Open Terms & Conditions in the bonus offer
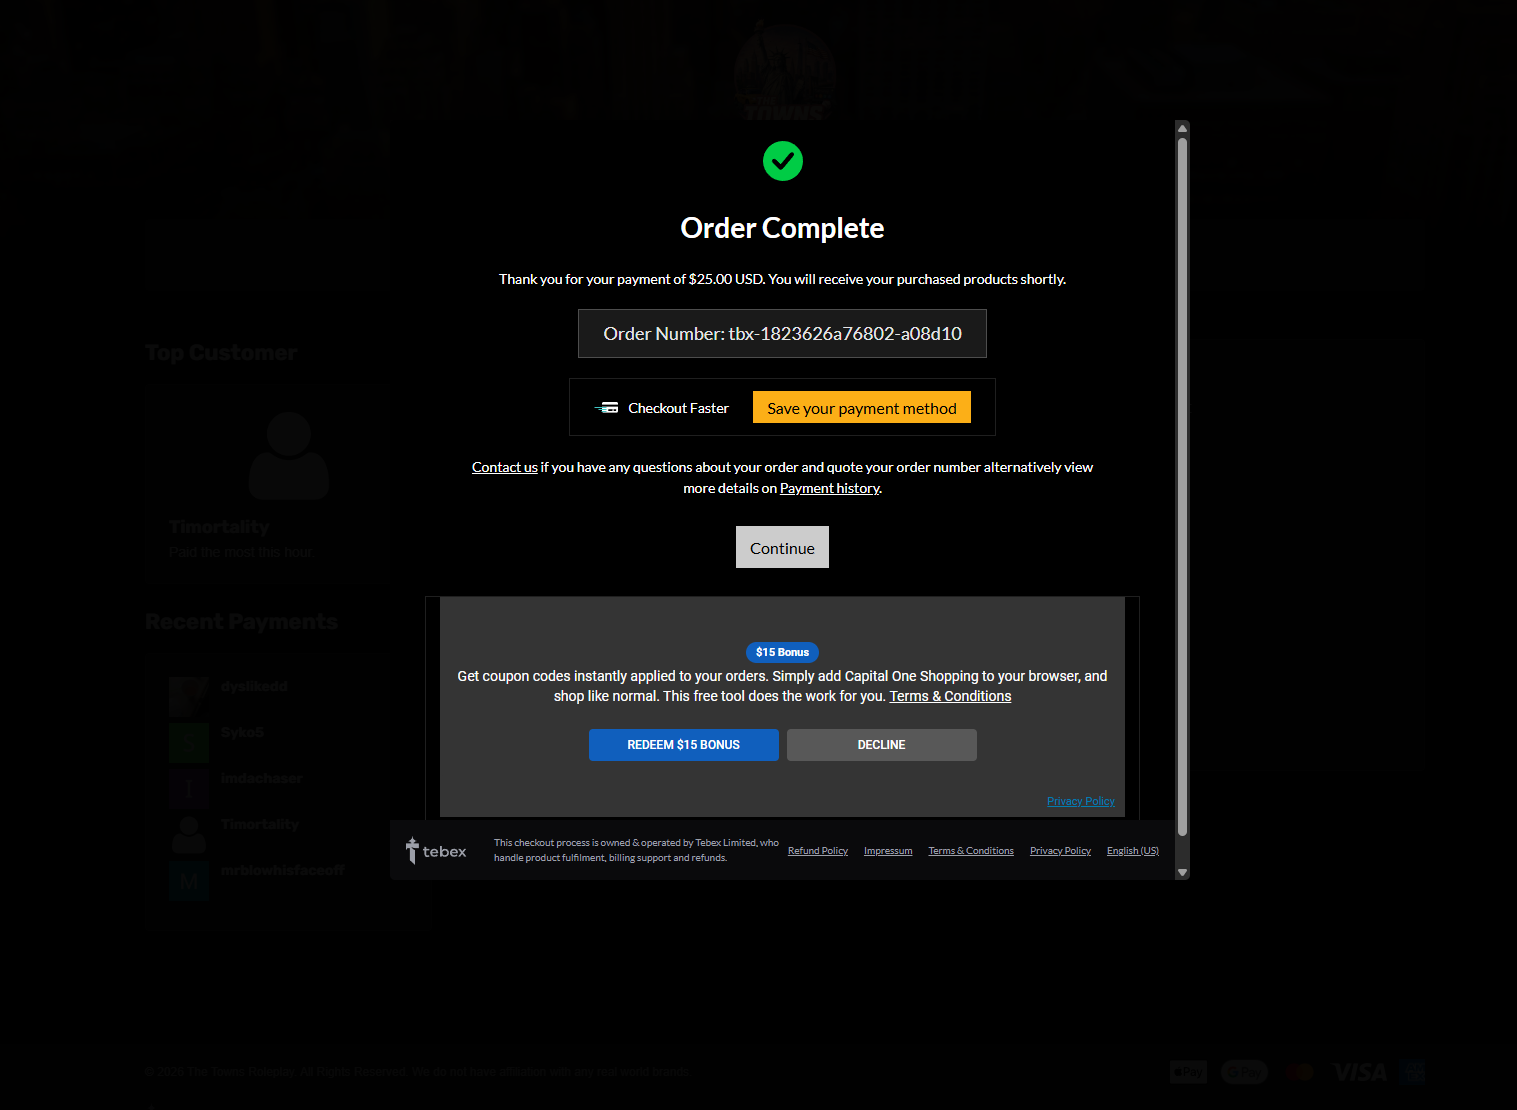 [949, 696]
